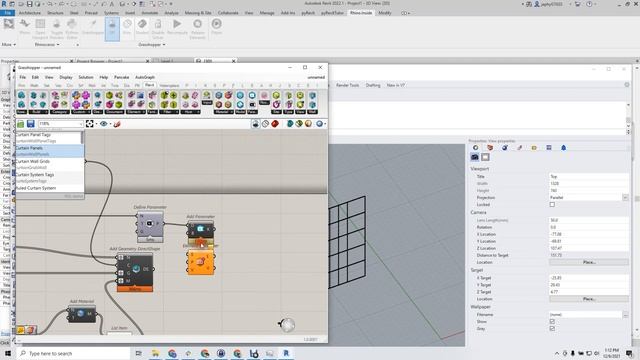
Task: Open File Explorer from Windows taskbar
Action: (156, 353)
